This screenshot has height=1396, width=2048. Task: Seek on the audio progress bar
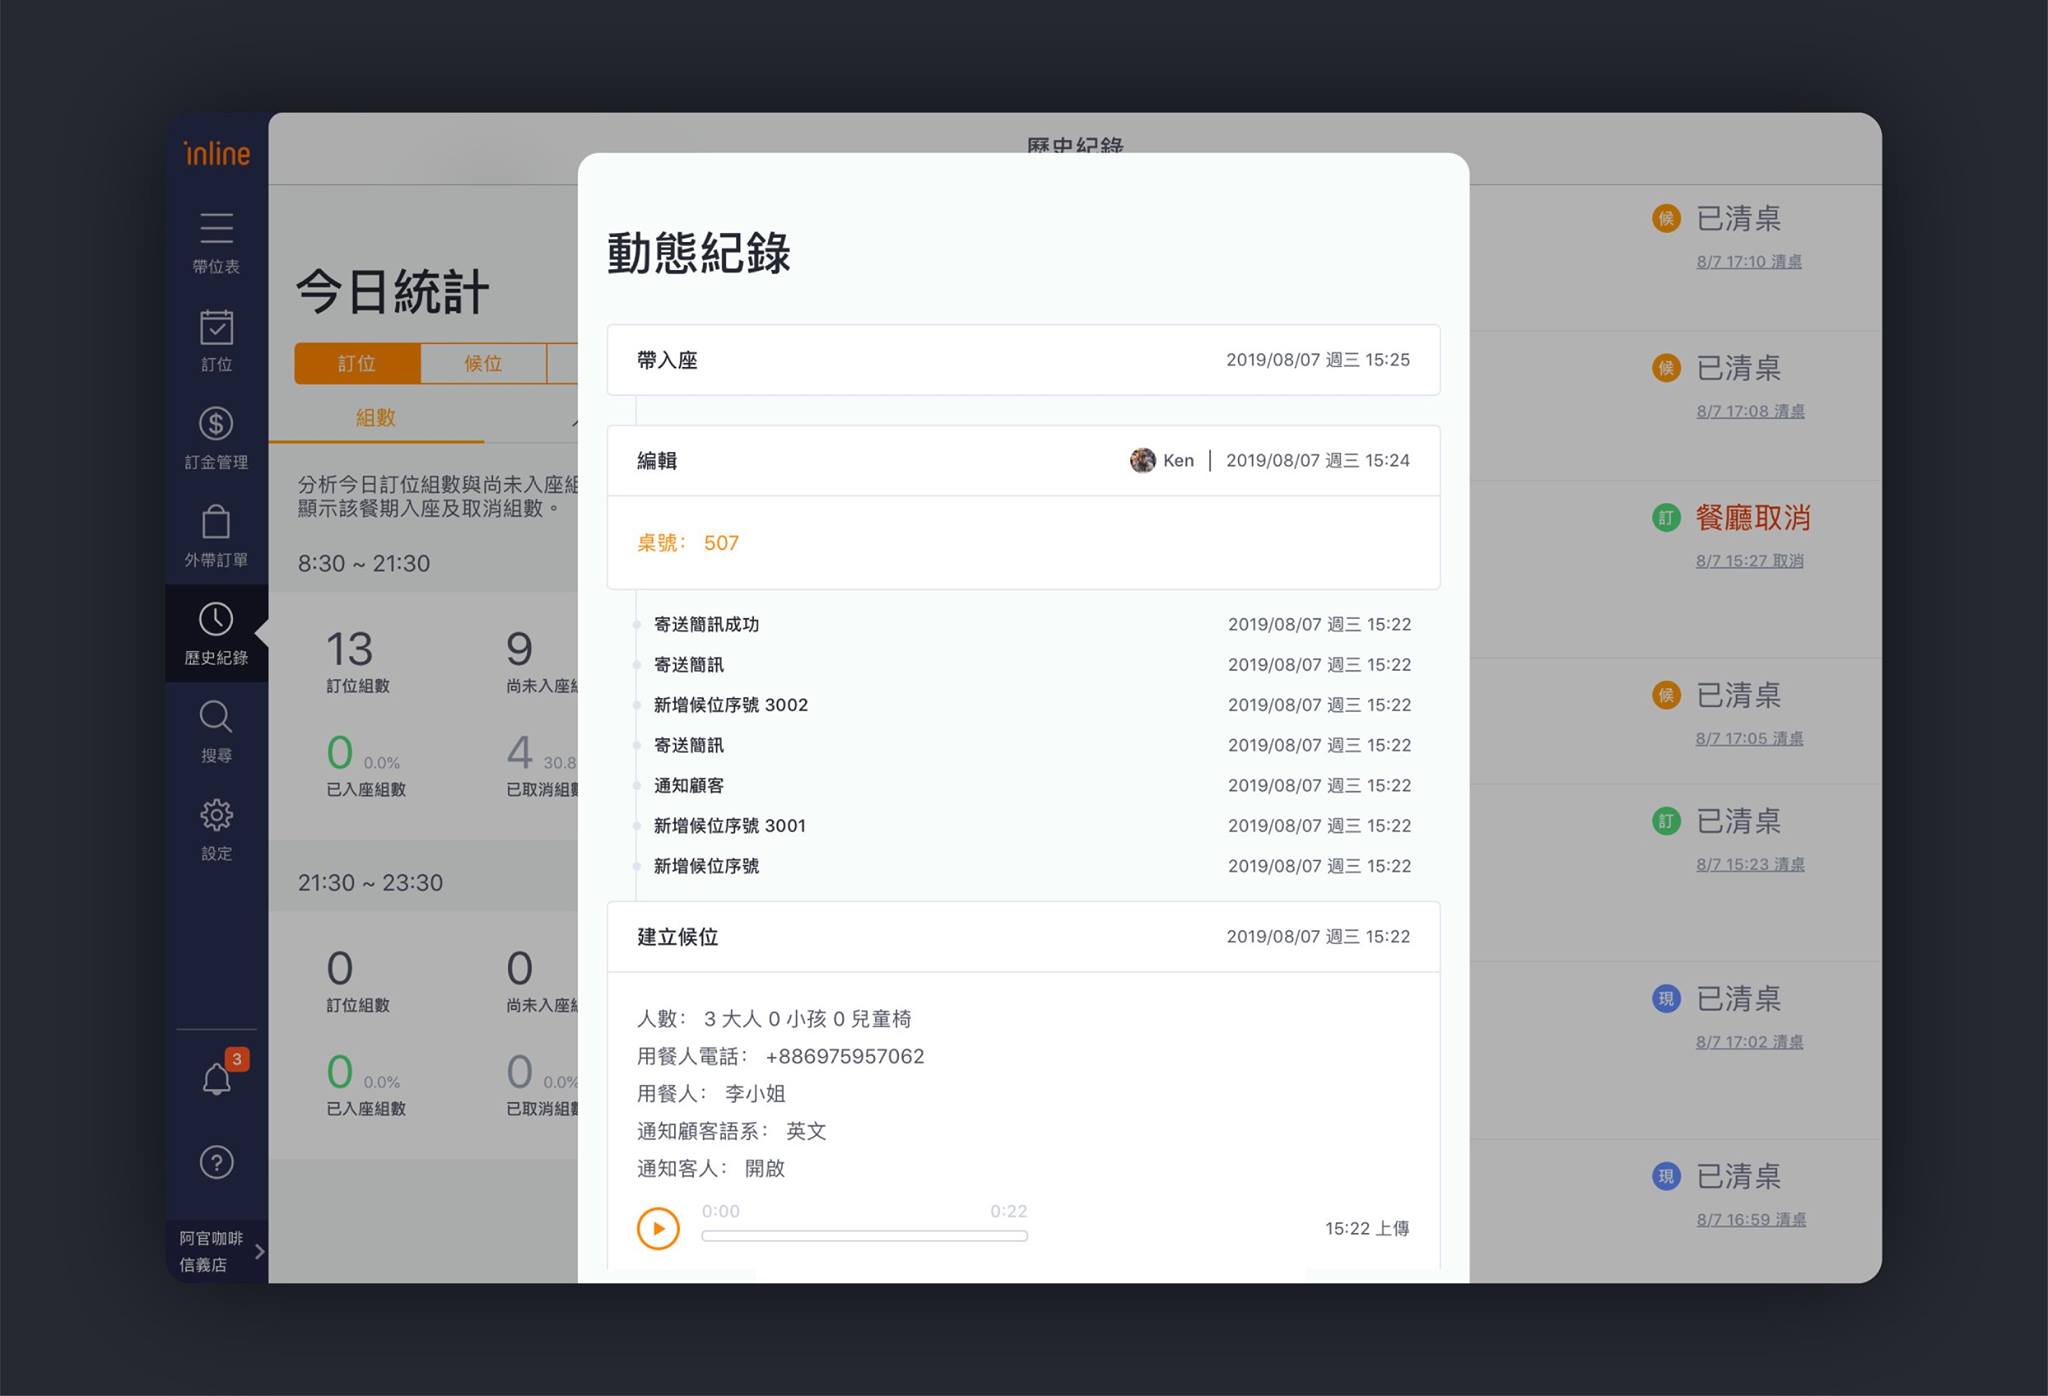click(864, 1236)
